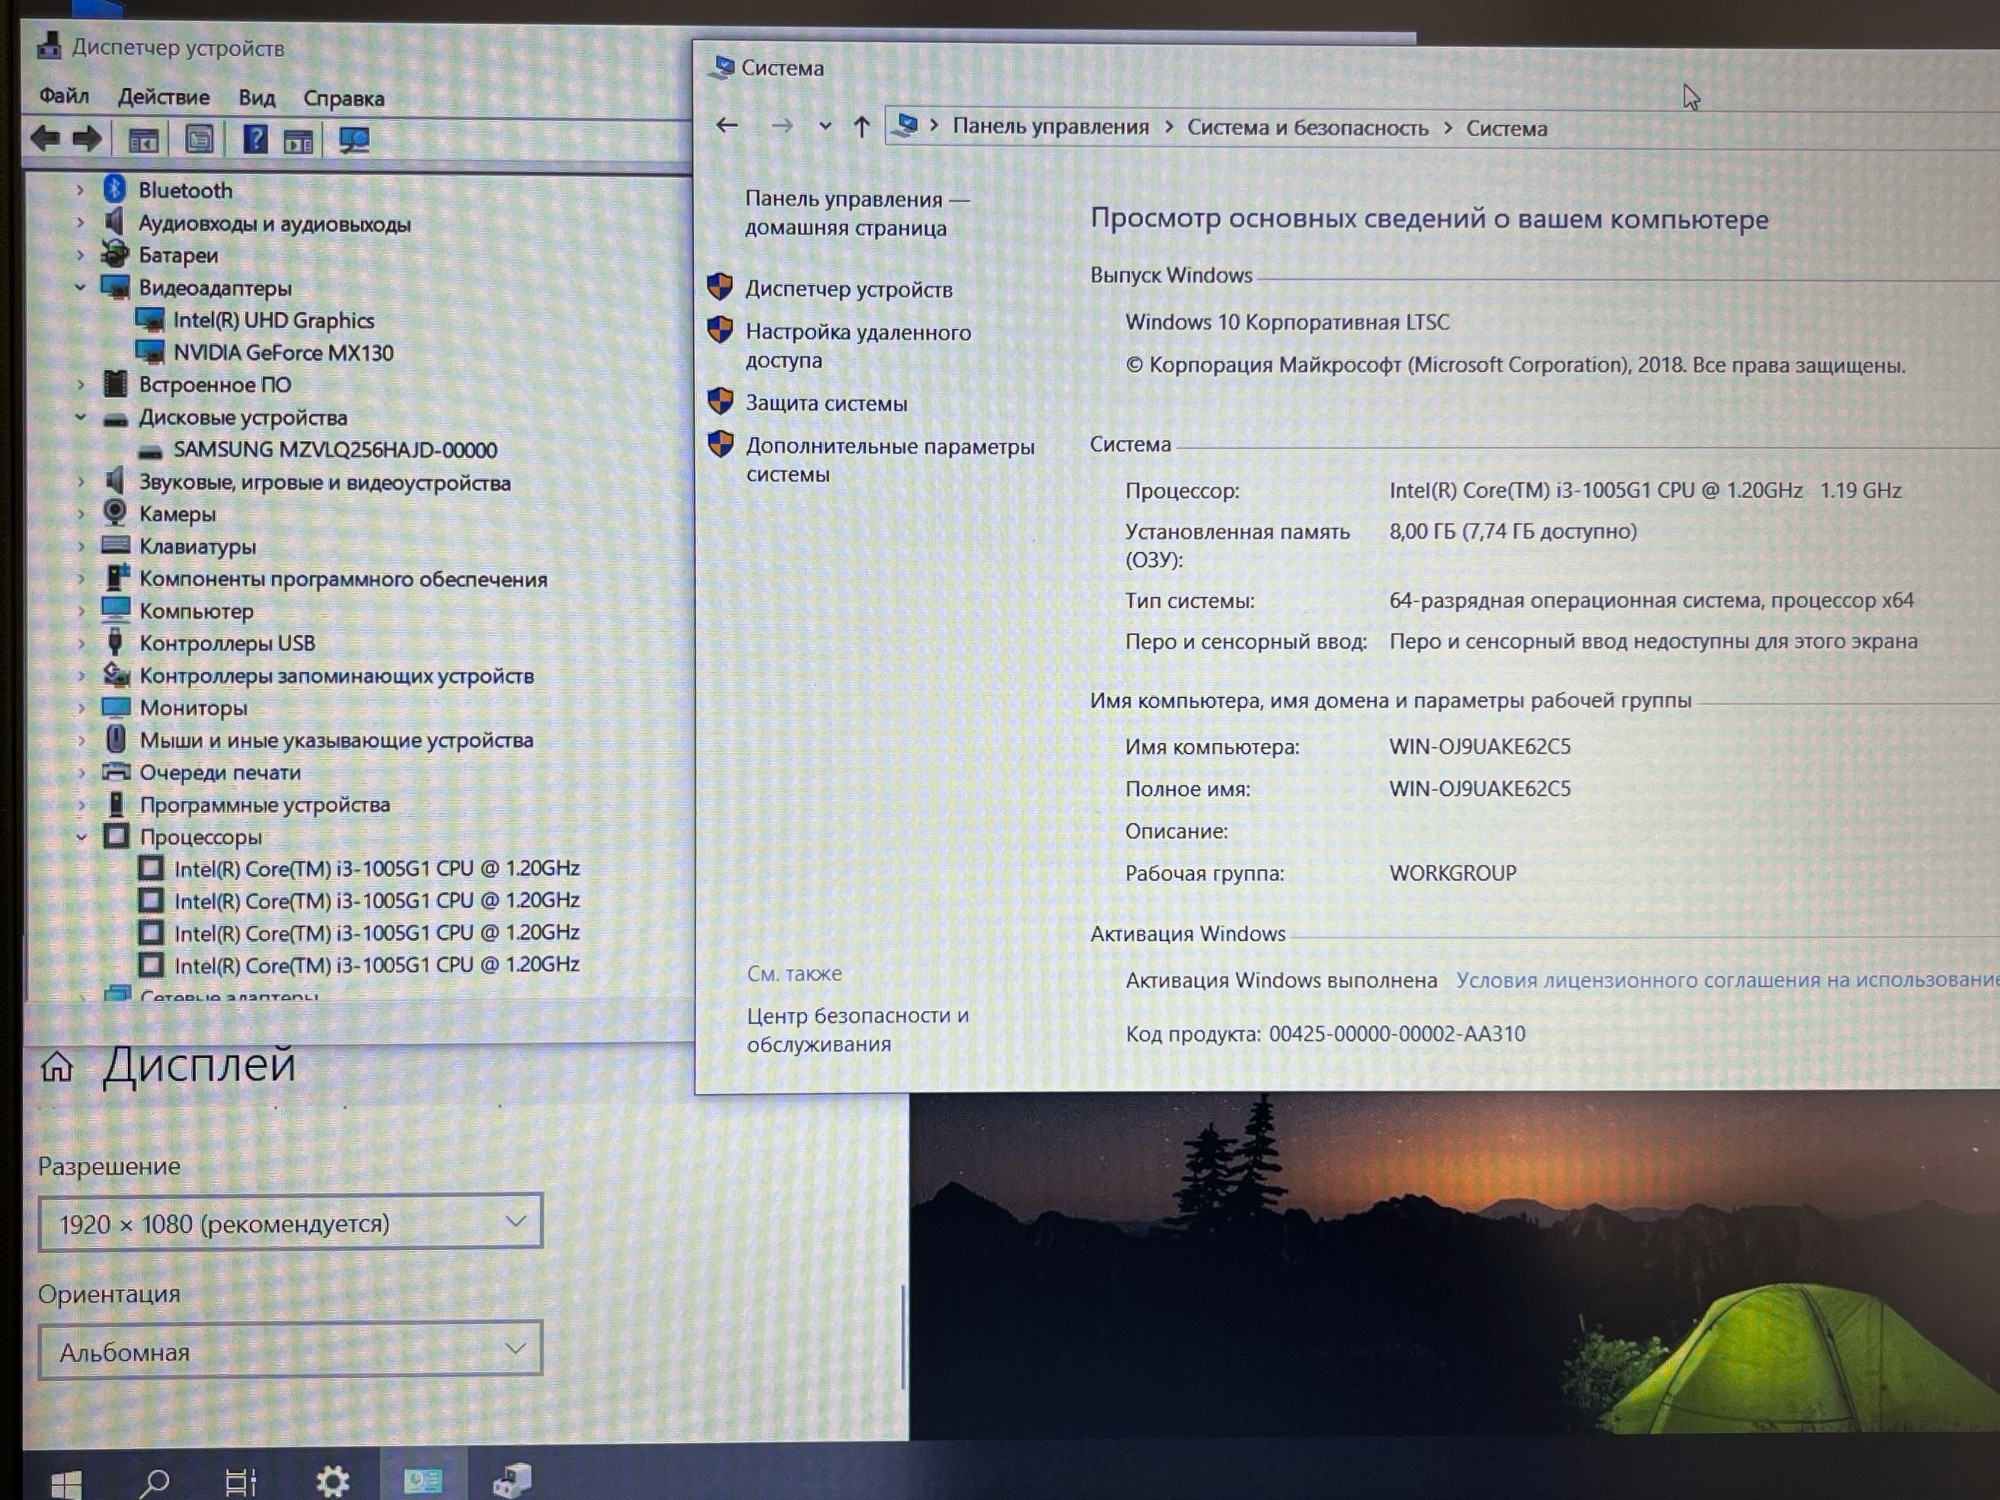
Task: Open Центр безопасности и обслуживания link
Action: point(858,1029)
